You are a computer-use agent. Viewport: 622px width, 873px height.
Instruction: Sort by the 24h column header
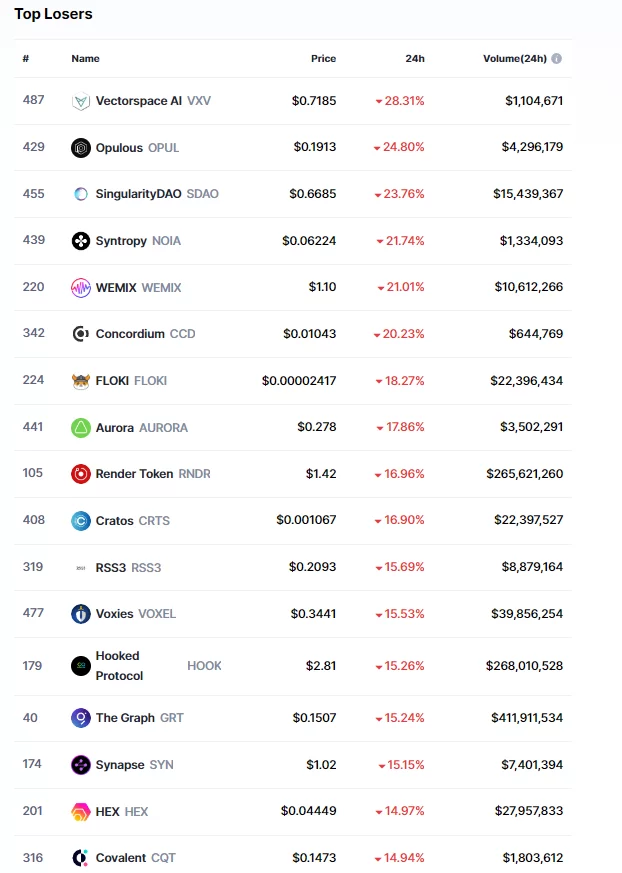415,58
